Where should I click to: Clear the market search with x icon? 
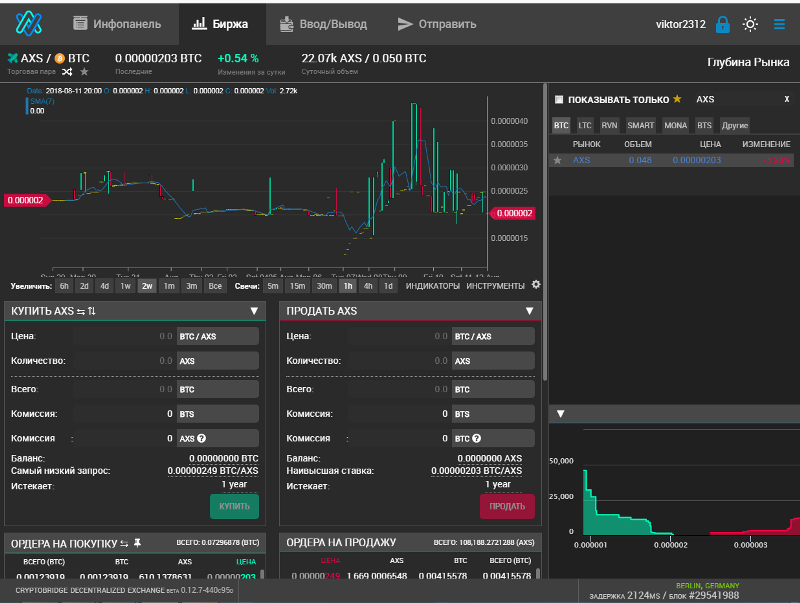787,99
